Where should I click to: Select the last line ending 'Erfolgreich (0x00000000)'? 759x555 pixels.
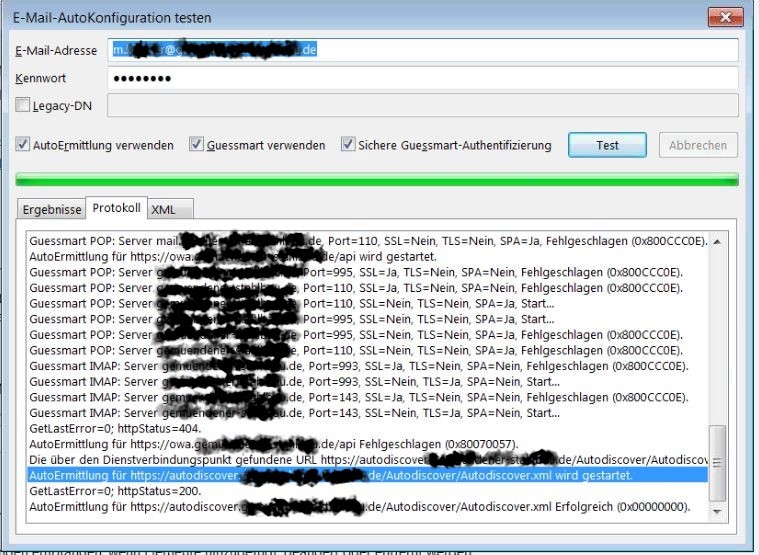(x=359, y=507)
